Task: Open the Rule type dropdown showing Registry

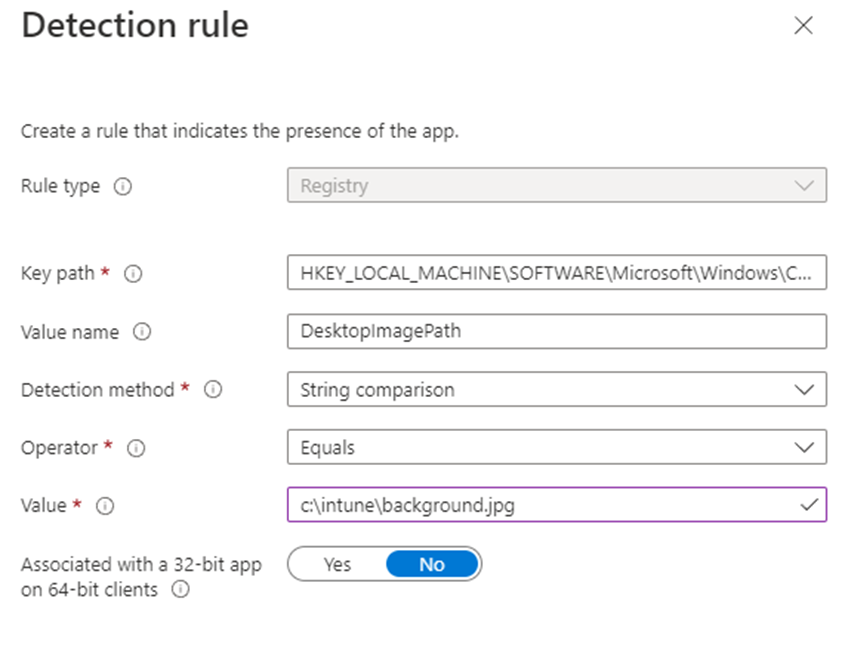Action: click(556, 186)
